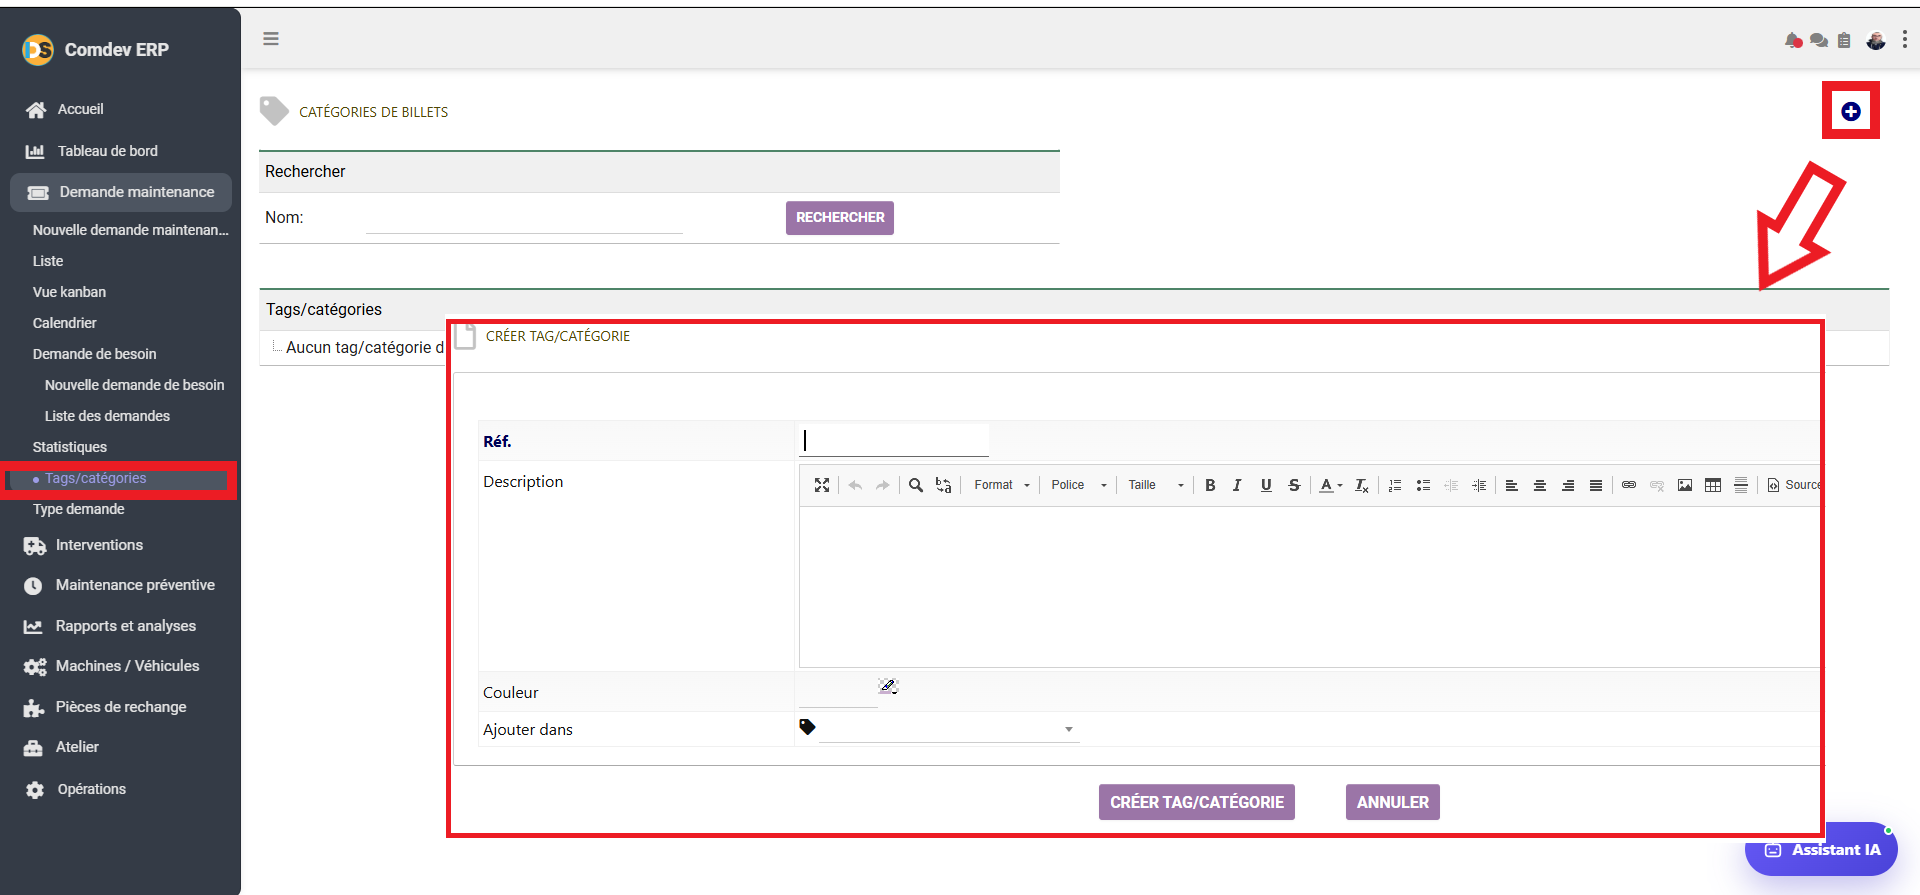Screen dimensions: 1920x895
Task: Increase the indent in the editor
Action: click(x=1479, y=485)
